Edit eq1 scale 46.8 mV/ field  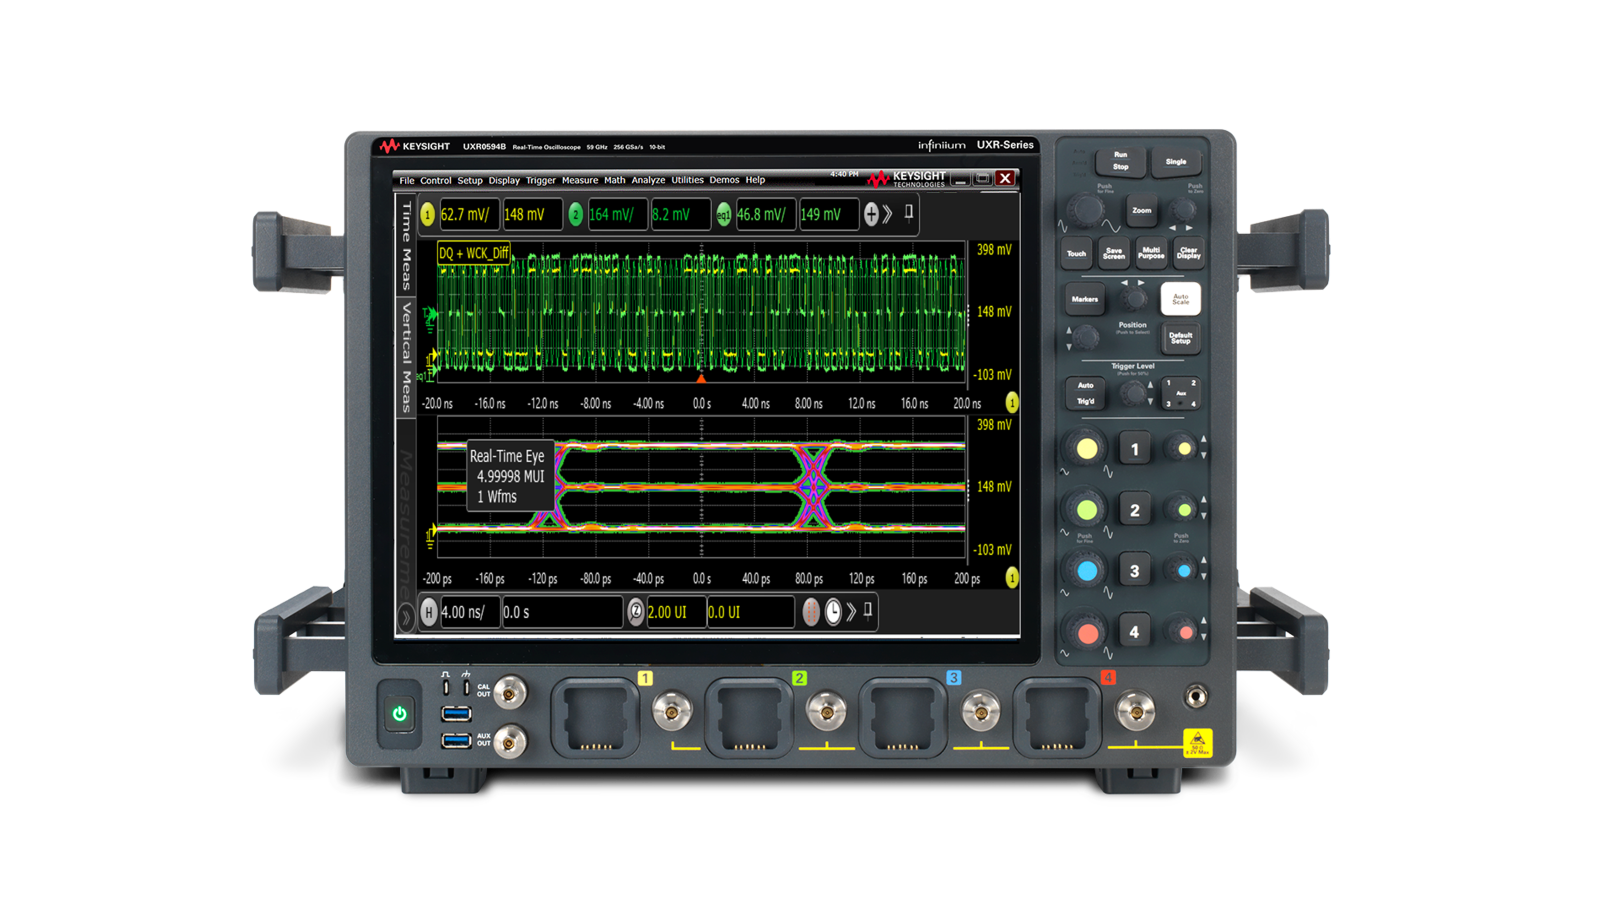point(764,215)
